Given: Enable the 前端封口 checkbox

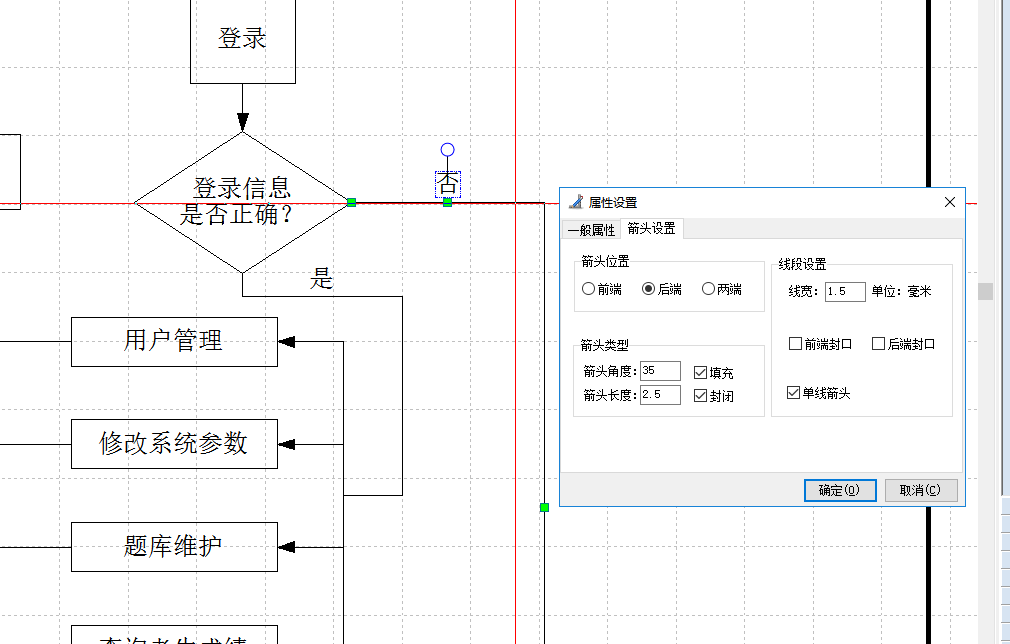Looking at the screenshot, I should pyautogui.click(x=795, y=344).
